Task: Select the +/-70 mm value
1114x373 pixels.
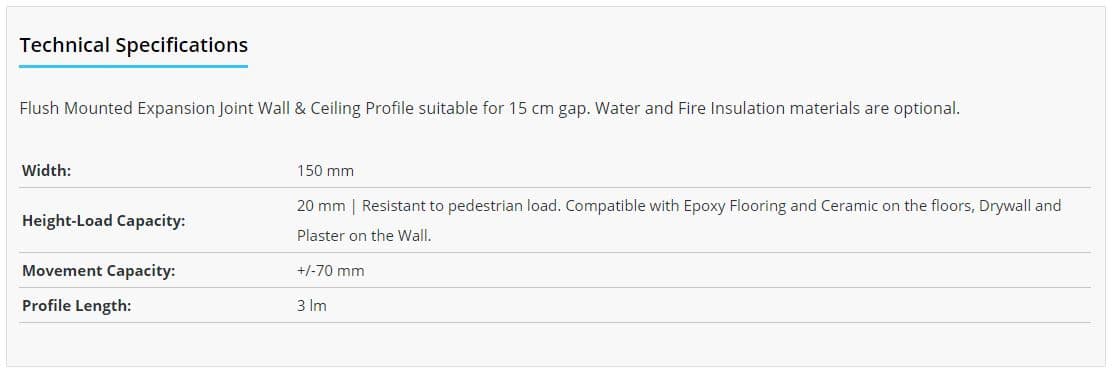Action: [330, 271]
